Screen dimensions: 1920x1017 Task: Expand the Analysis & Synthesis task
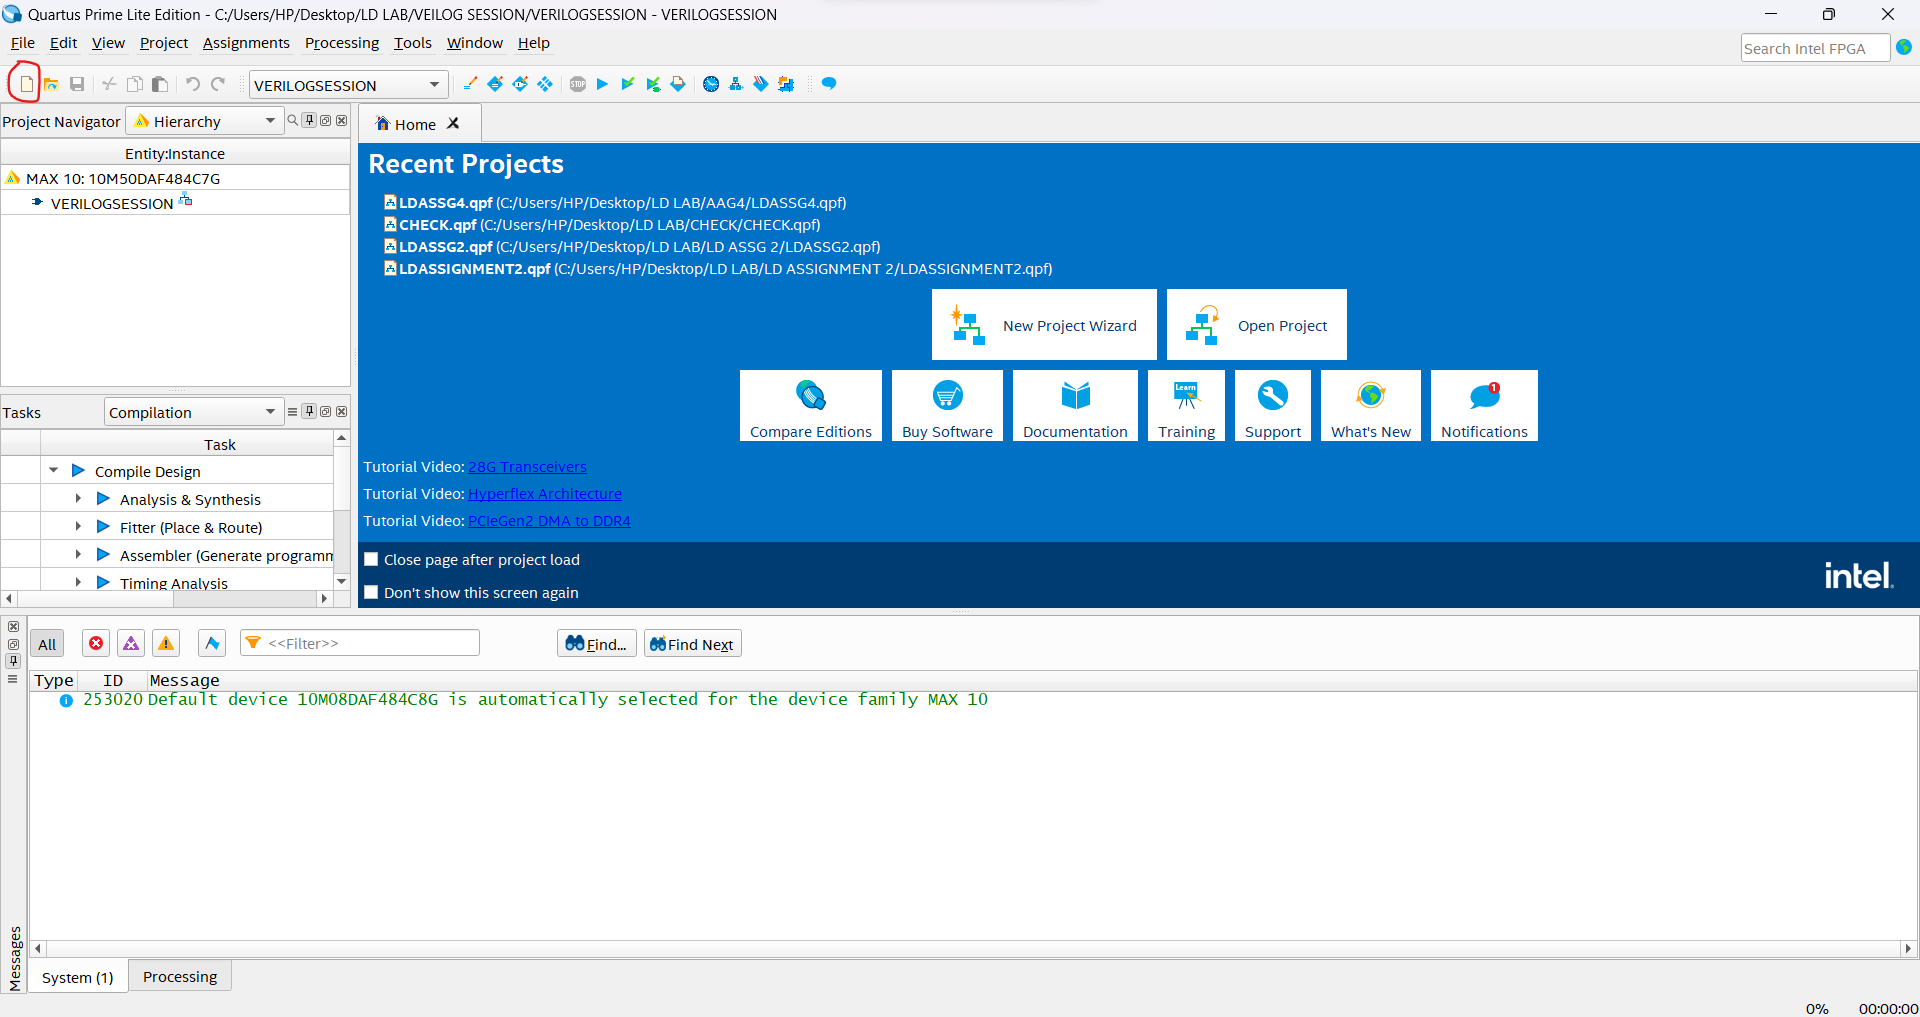[78, 498]
